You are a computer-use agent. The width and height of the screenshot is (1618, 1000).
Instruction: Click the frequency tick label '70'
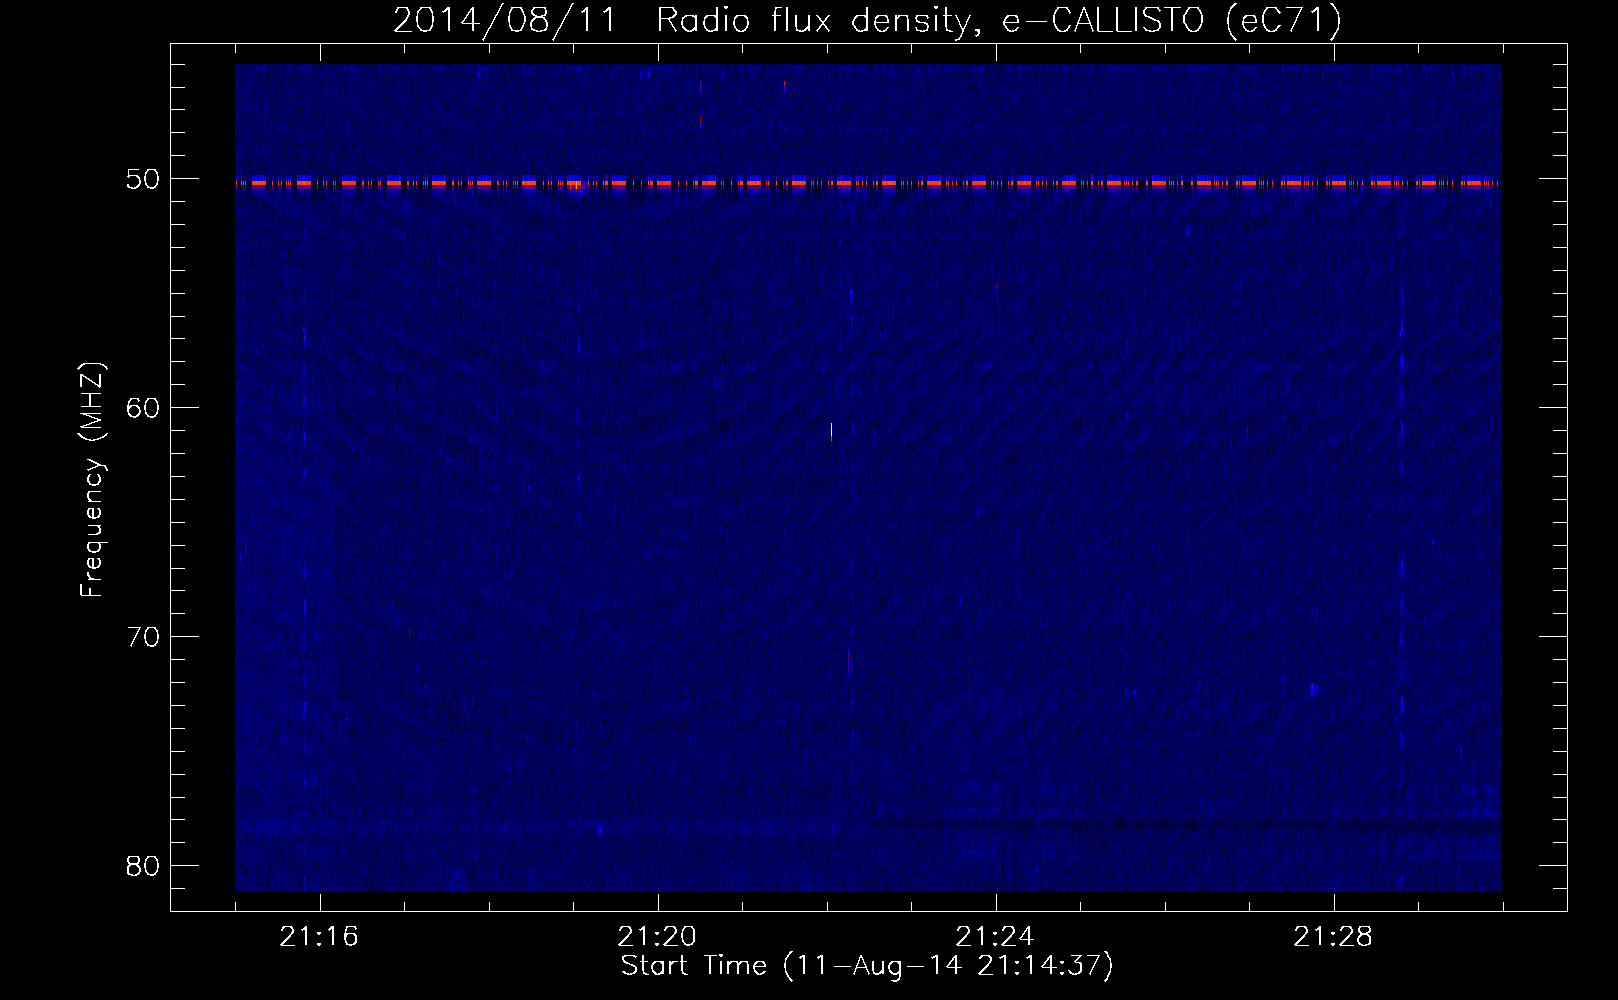coord(143,637)
